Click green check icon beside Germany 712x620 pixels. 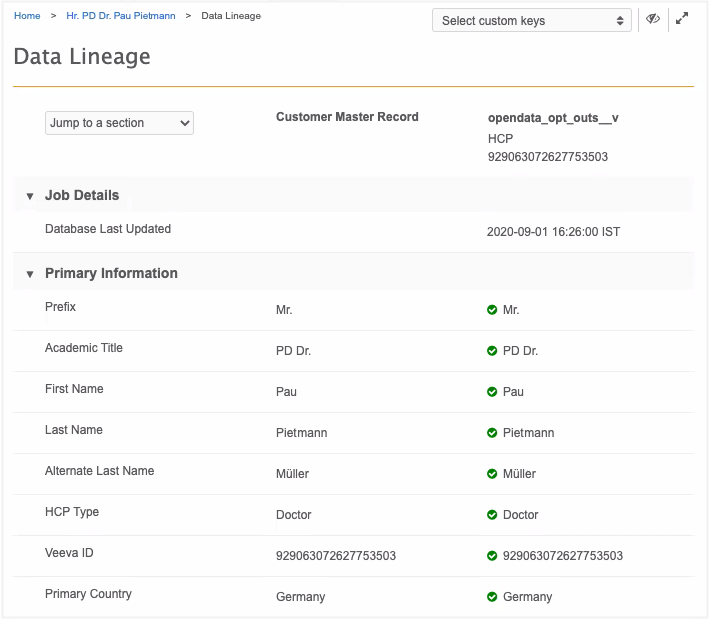coord(492,597)
